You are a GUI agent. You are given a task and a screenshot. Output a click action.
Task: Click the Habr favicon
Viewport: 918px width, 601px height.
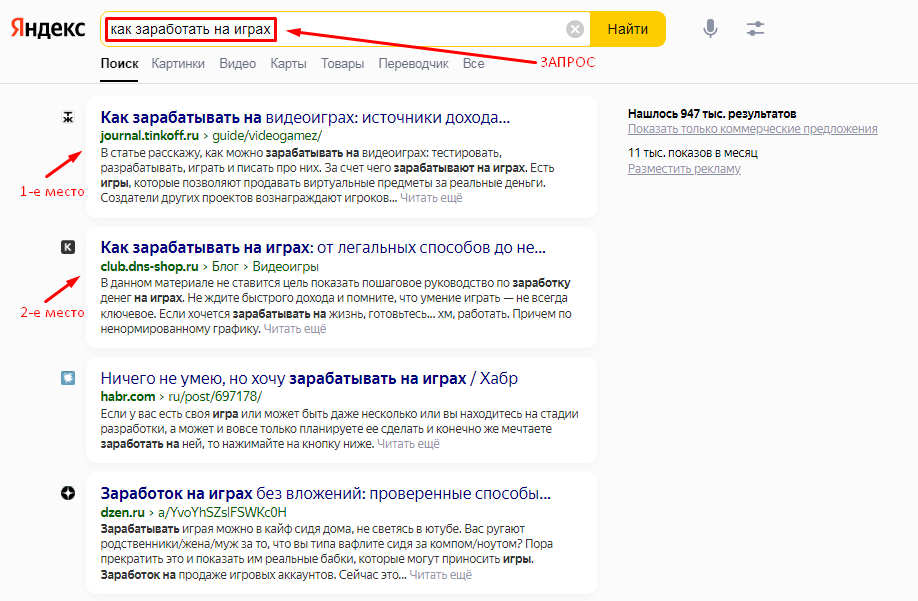[68, 378]
